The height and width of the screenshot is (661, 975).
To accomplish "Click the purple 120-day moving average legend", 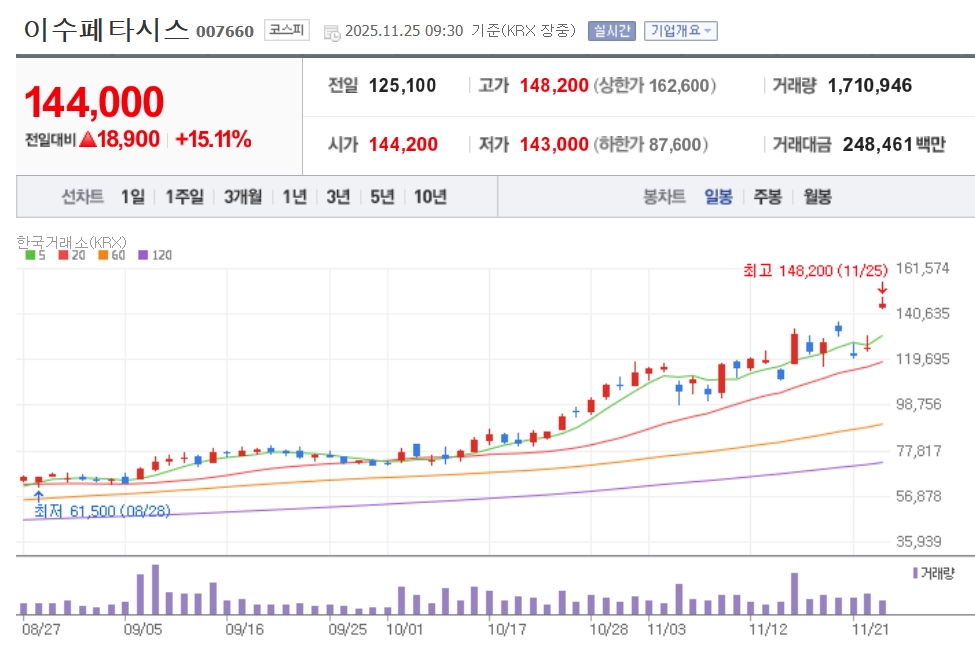I will (x=155, y=255).
